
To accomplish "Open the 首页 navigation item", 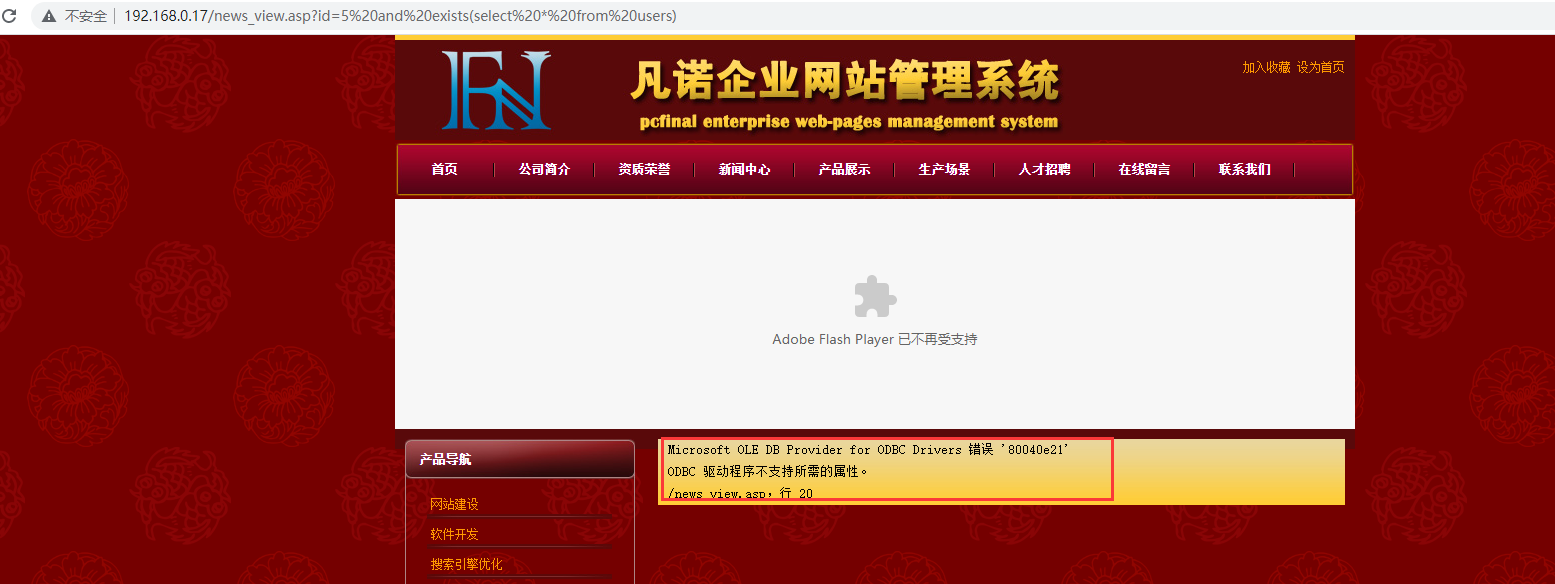I will pos(444,169).
